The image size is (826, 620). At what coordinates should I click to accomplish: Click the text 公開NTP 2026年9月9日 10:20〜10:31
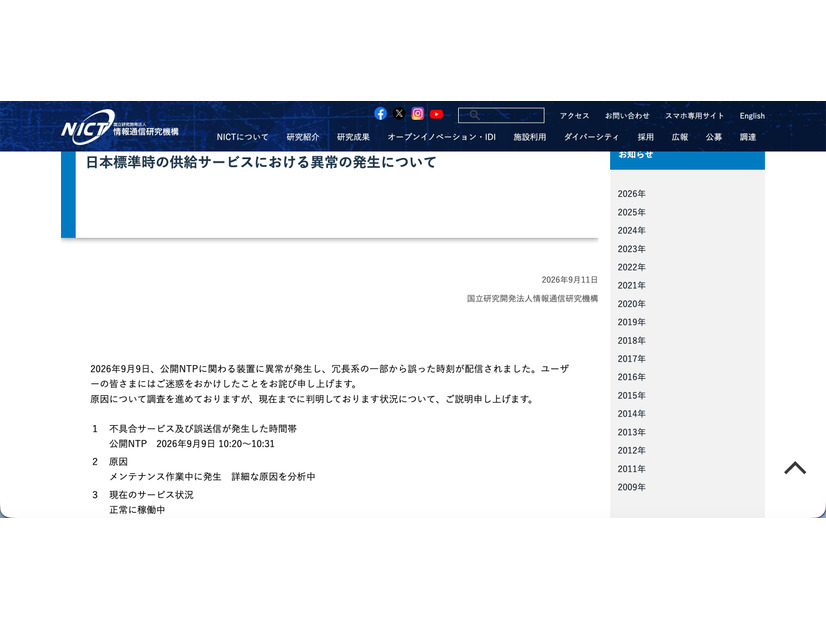point(192,444)
